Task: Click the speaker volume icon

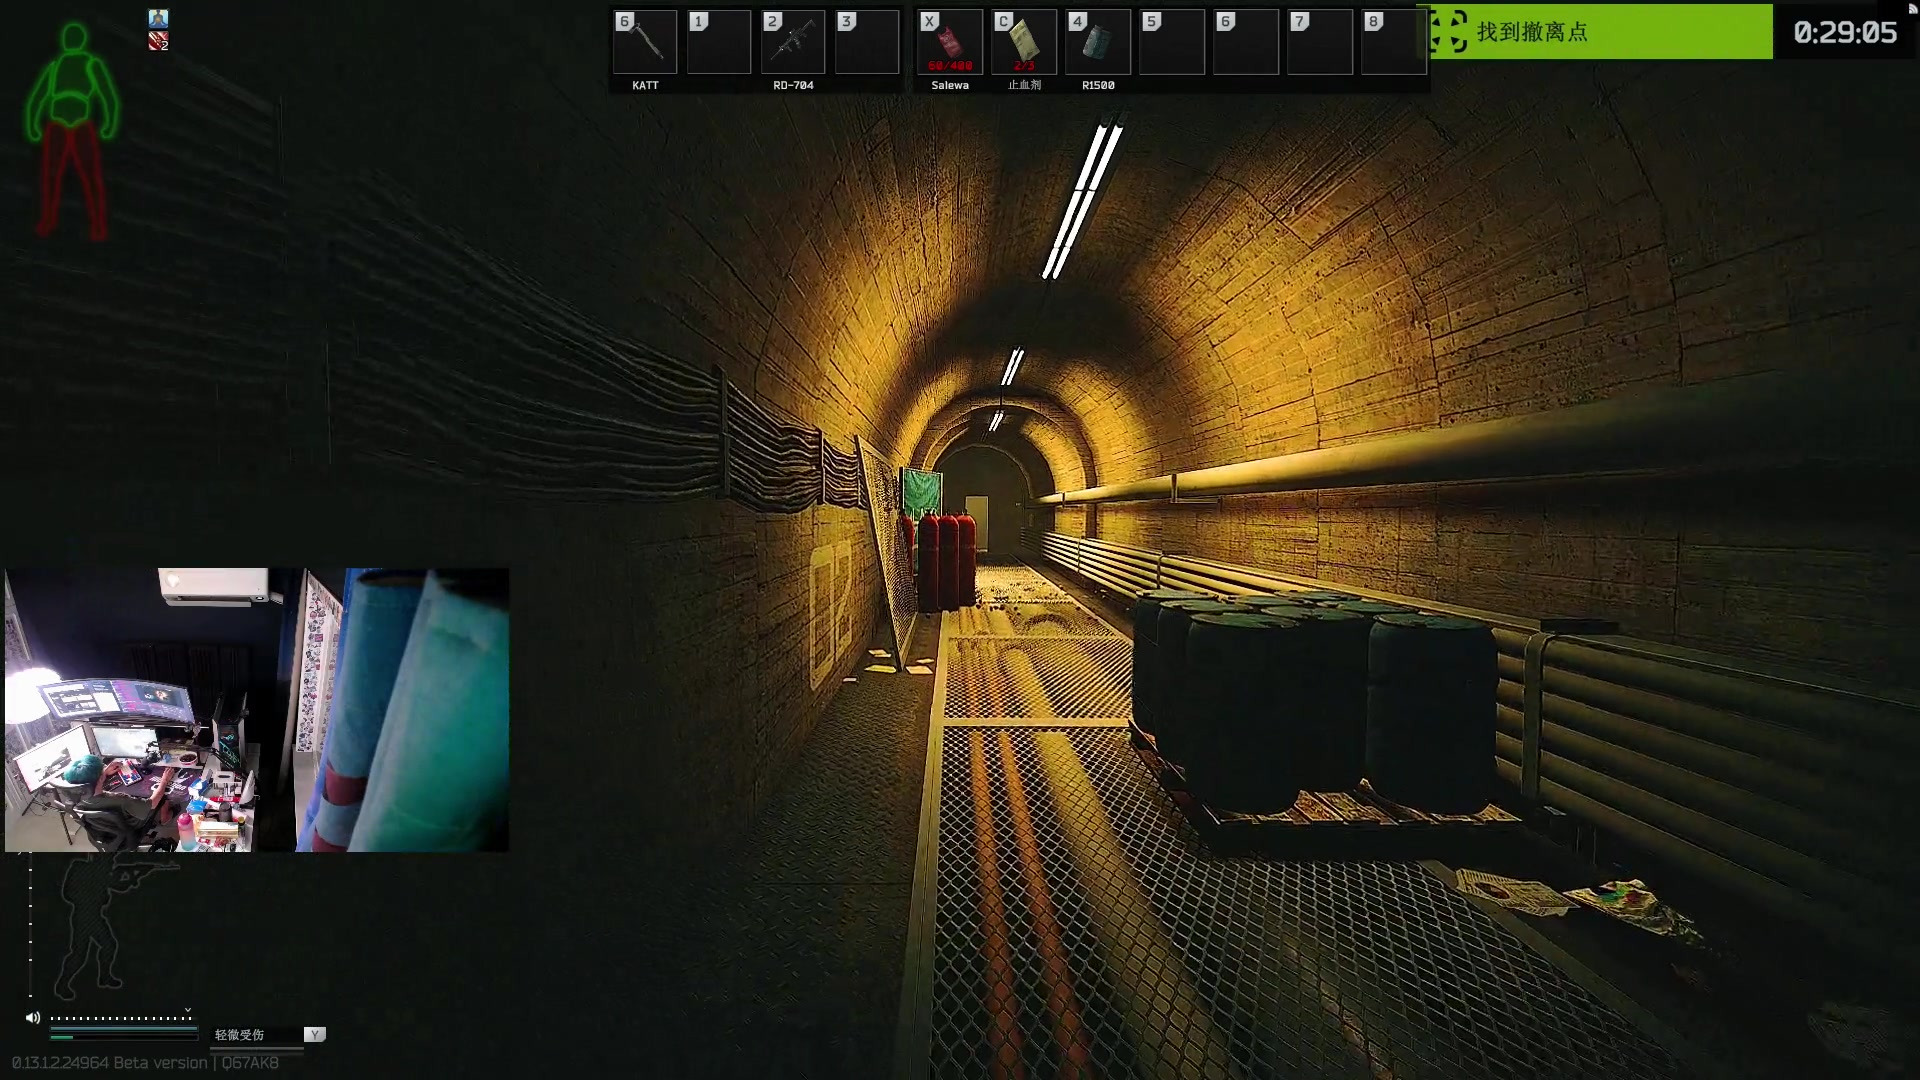Action: 33,1018
